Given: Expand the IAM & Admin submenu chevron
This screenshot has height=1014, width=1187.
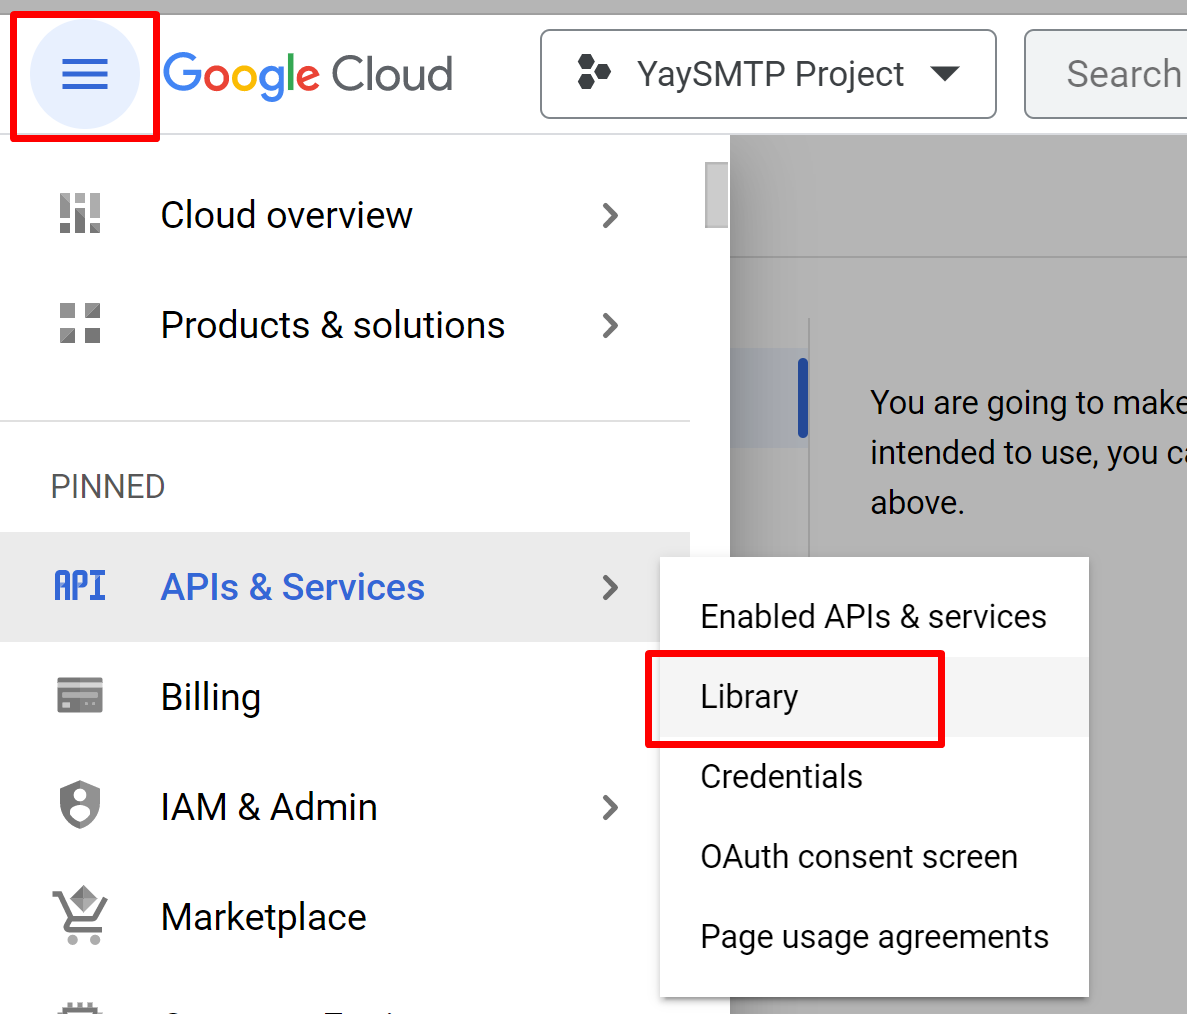Looking at the screenshot, I should click(x=610, y=807).
